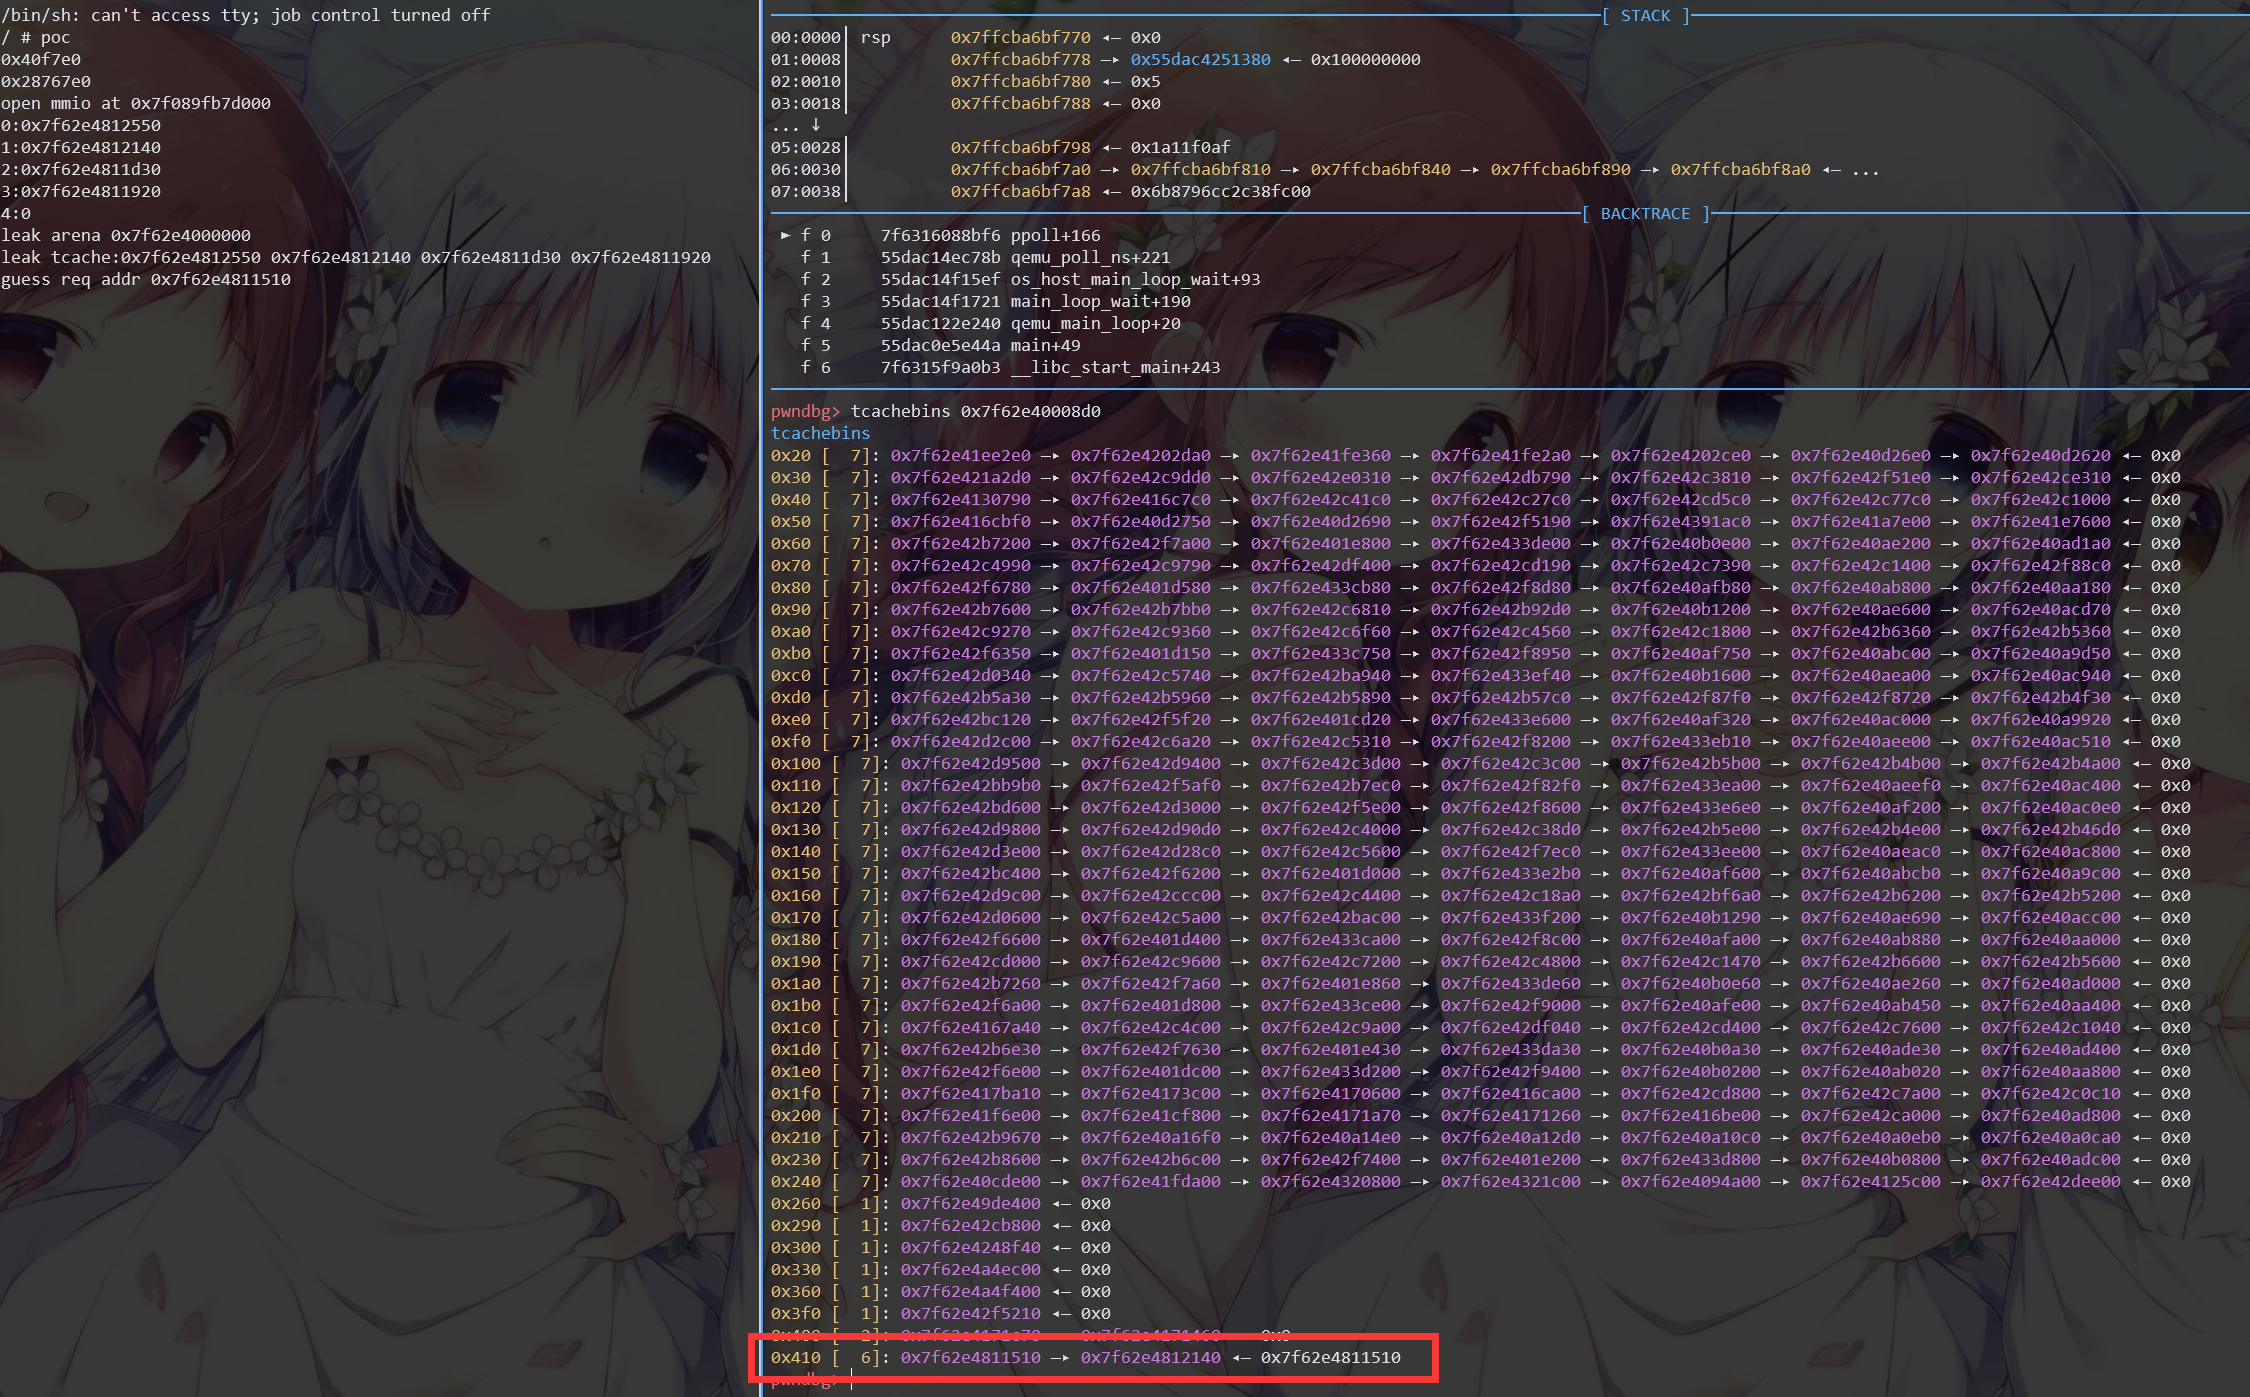The image size is (2250, 1397).
Task: Select the stack value 0x6b8796cc2c38fc00
Action: point(1221,191)
